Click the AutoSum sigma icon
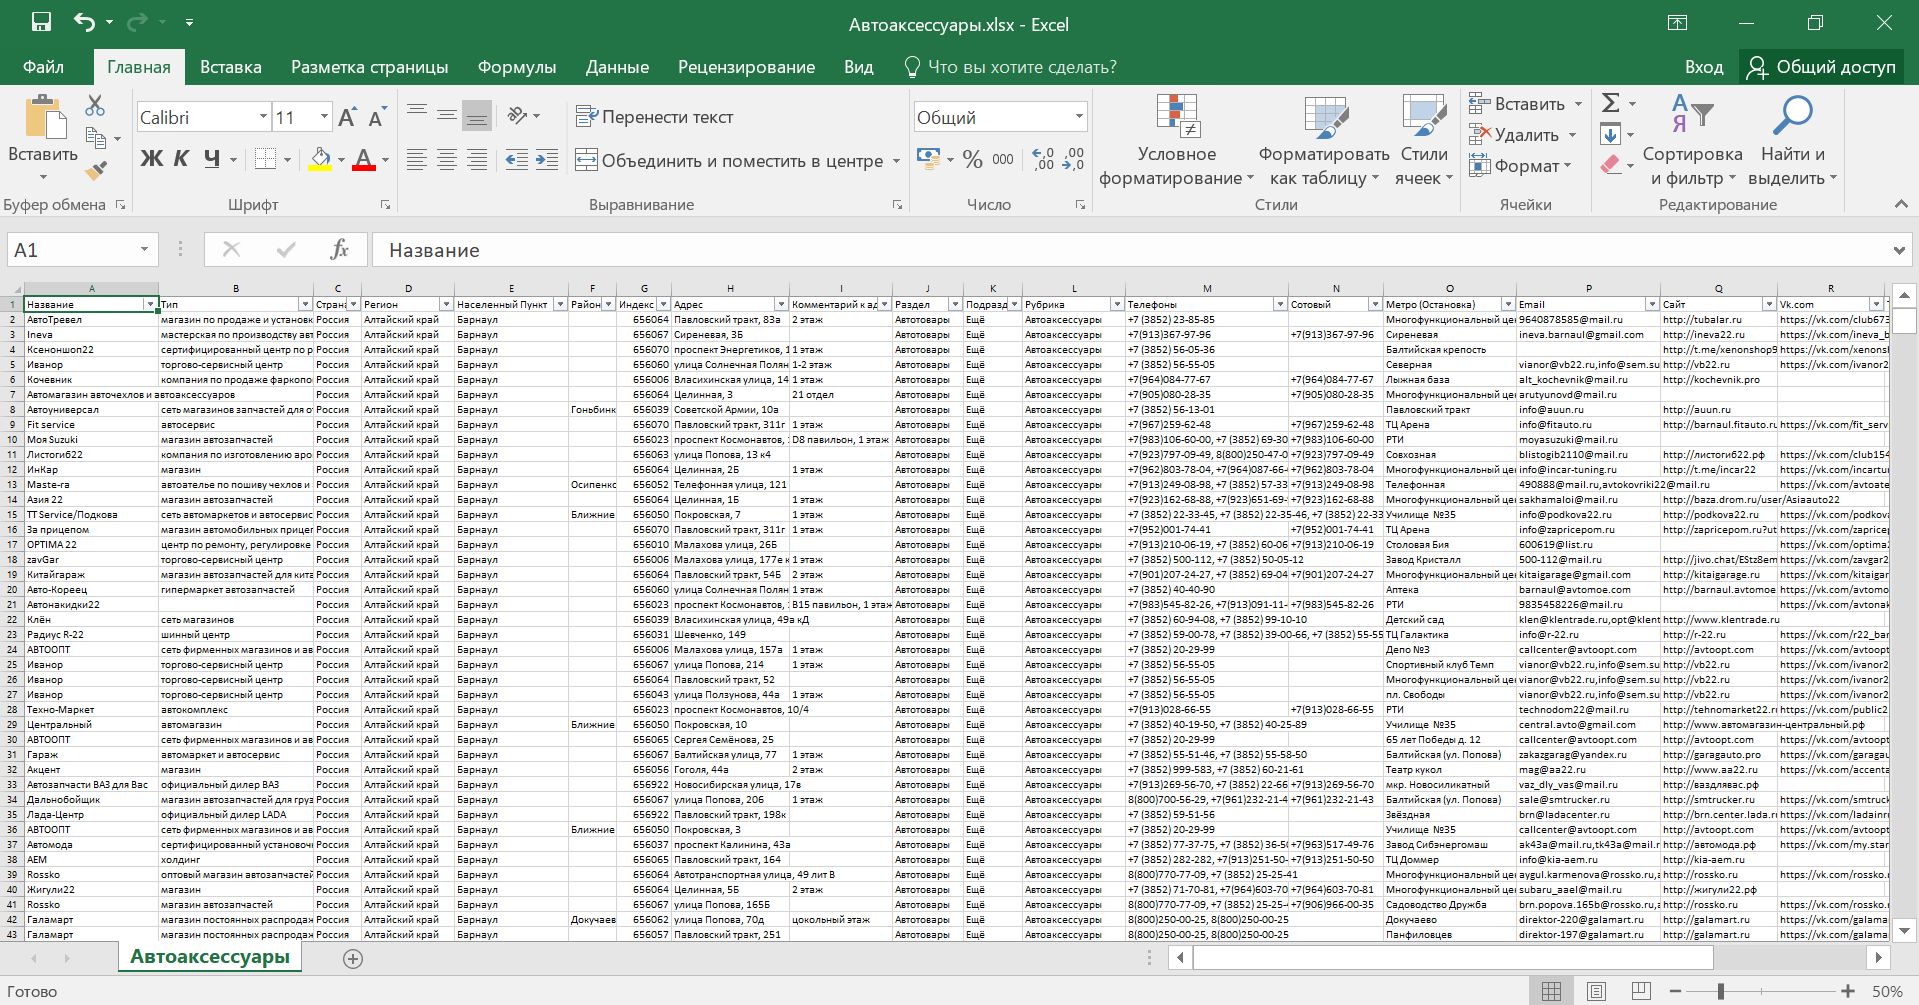The height and width of the screenshot is (1005, 1919). click(1611, 103)
